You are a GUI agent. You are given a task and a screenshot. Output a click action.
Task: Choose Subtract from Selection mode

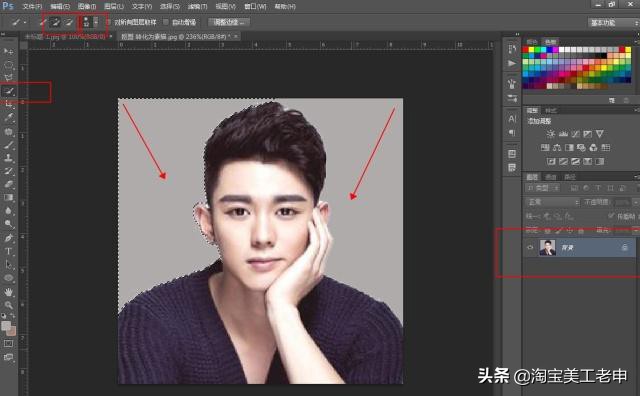(69, 22)
